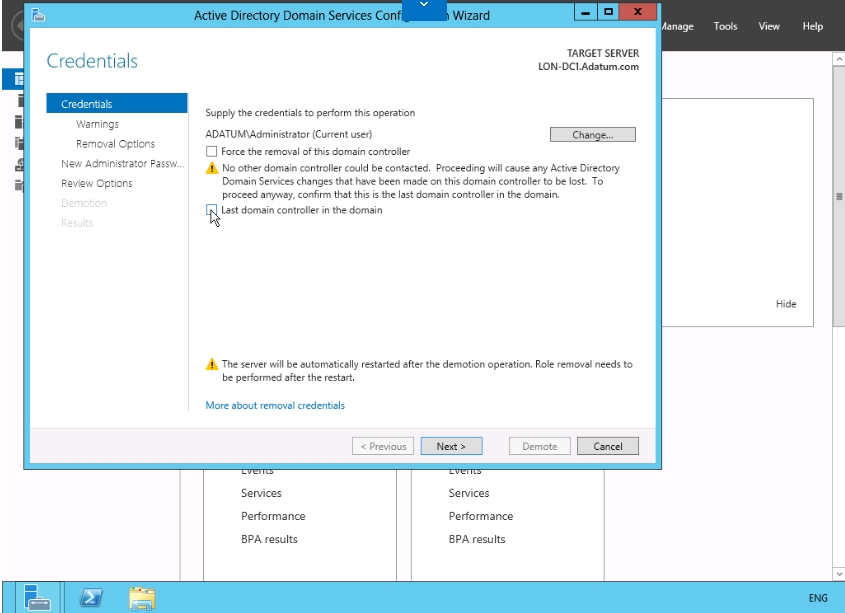Go to the Removal Options wizard step
This screenshot has width=845, height=613.
coord(115,144)
